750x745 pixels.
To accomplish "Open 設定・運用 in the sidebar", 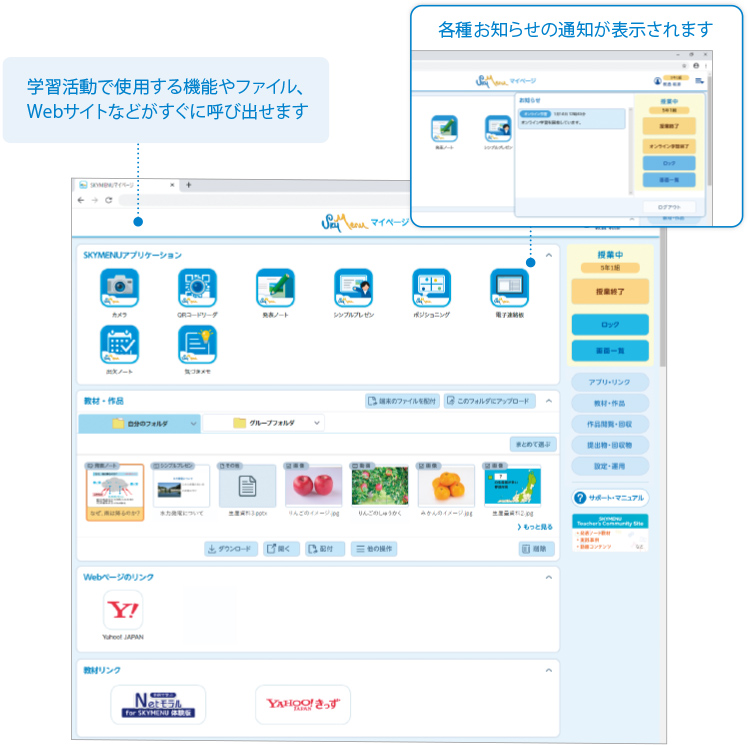I will (x=610, y=466).
